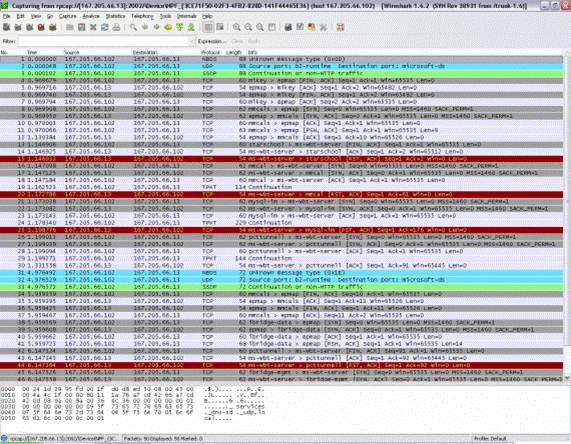This screenshot has height=444, width=571.
Task: Open the Statistics menu
Action: 115,16
